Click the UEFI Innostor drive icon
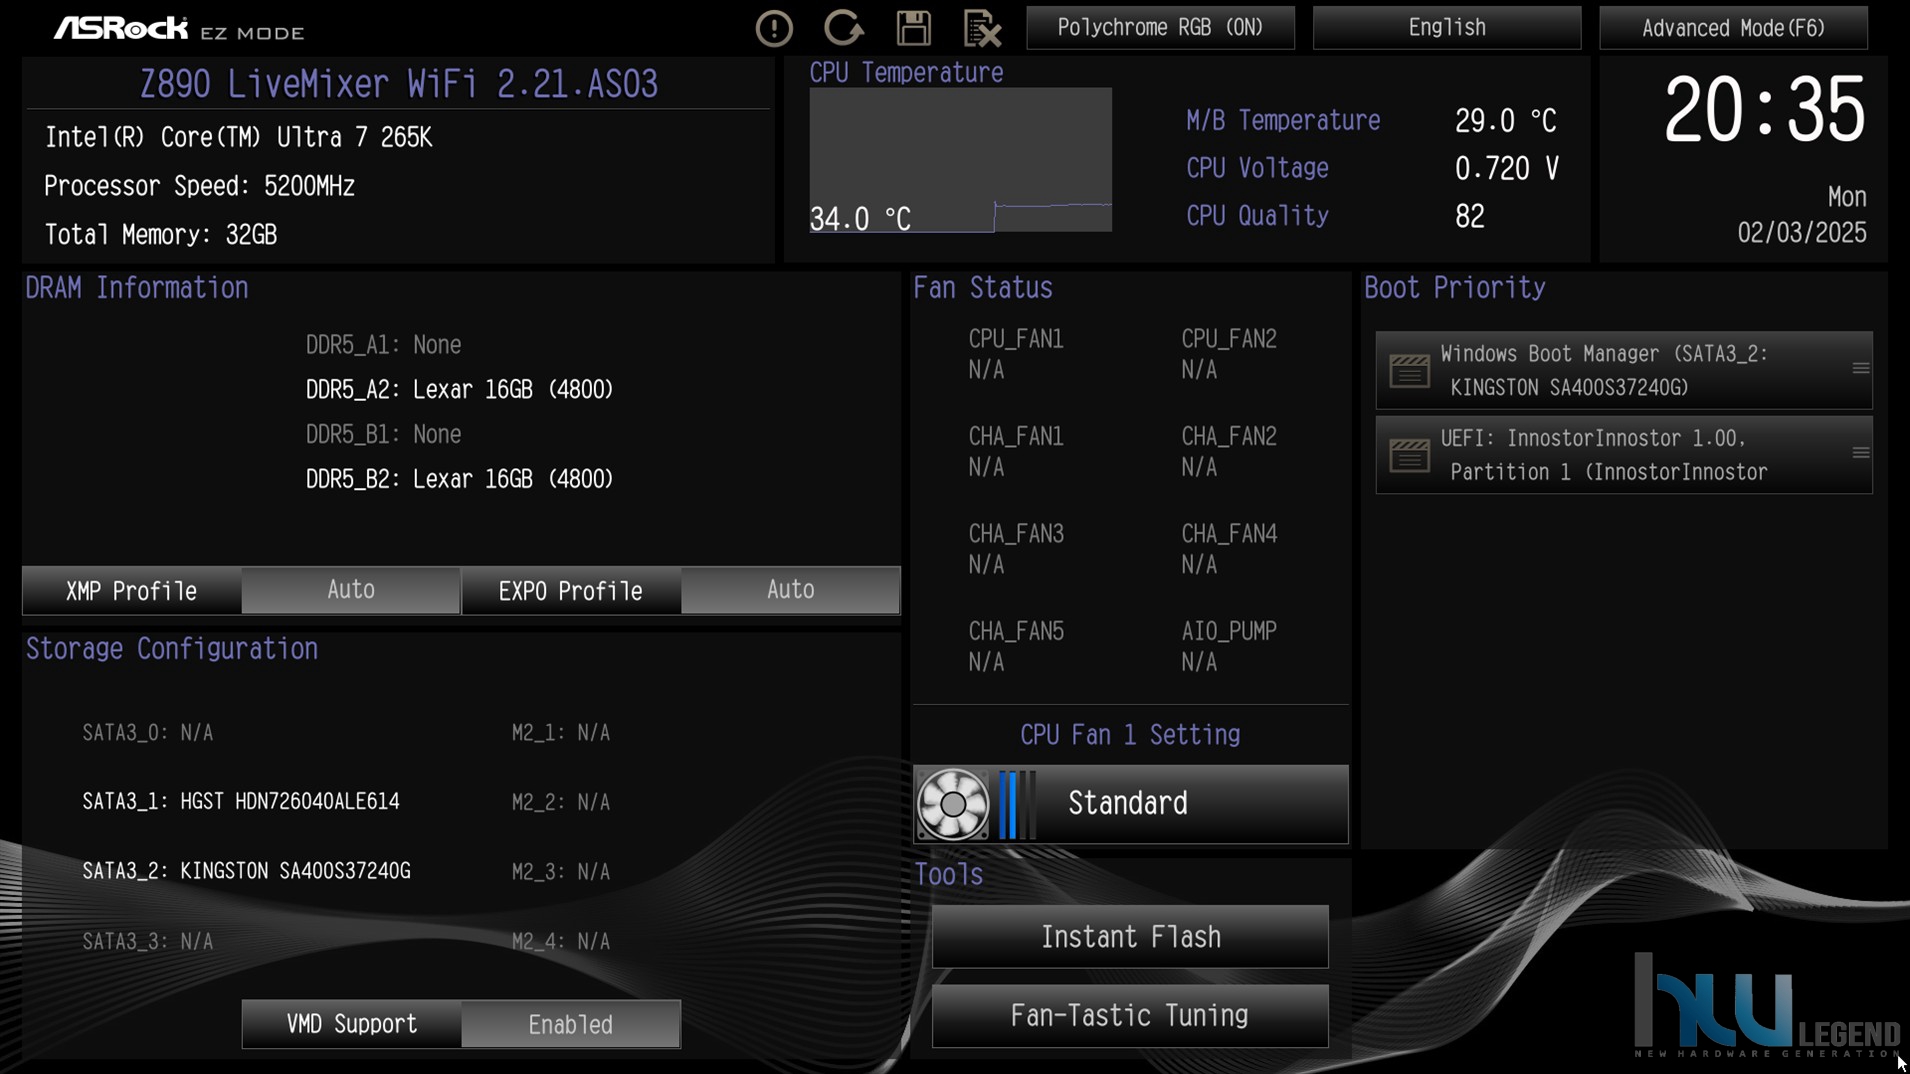Viewport: 1910px width, 1074px height. (x=1409, y=456)
